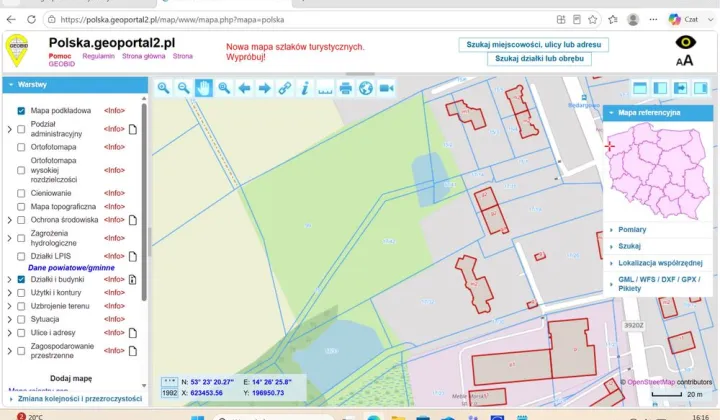Open document icon next to Ochrona środowiska
This screenshot has height=420, width=720.
click(x=133, y=220)
